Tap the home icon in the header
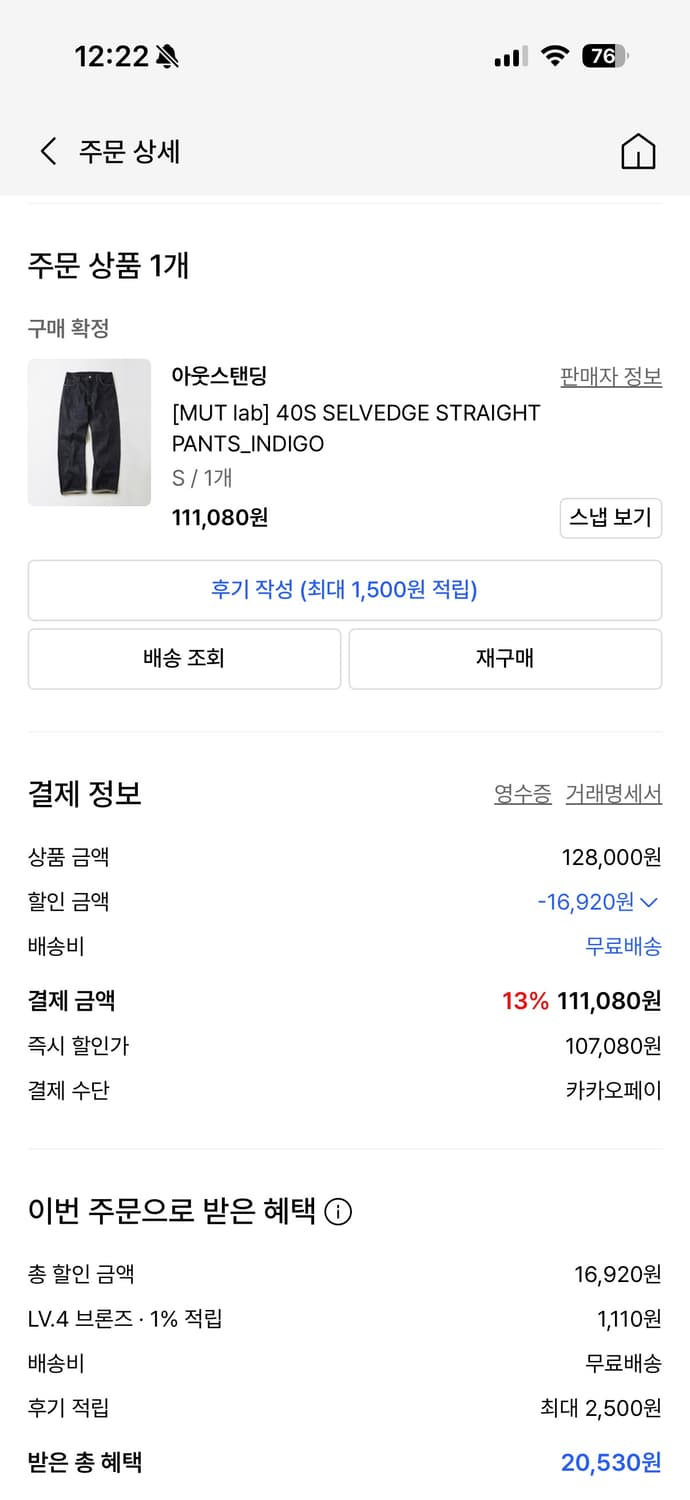Screen dimensions: 690x1500 coord(638,151)
